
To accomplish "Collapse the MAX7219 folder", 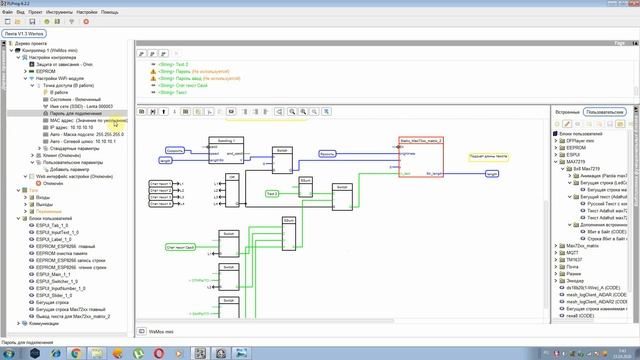I will (x=556, y=162).
